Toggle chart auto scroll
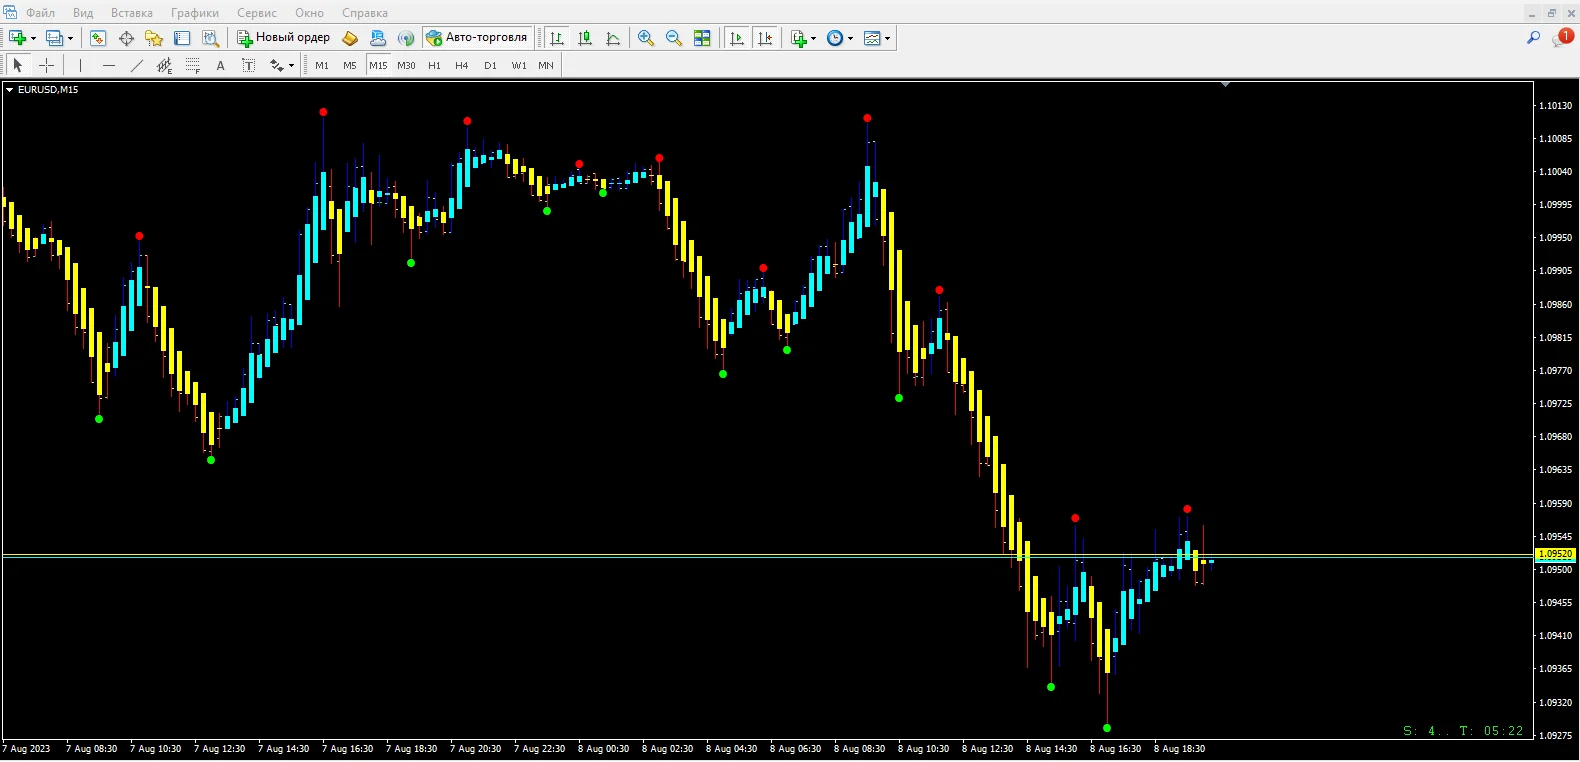The image size is (1580, 762). [737, 38]
